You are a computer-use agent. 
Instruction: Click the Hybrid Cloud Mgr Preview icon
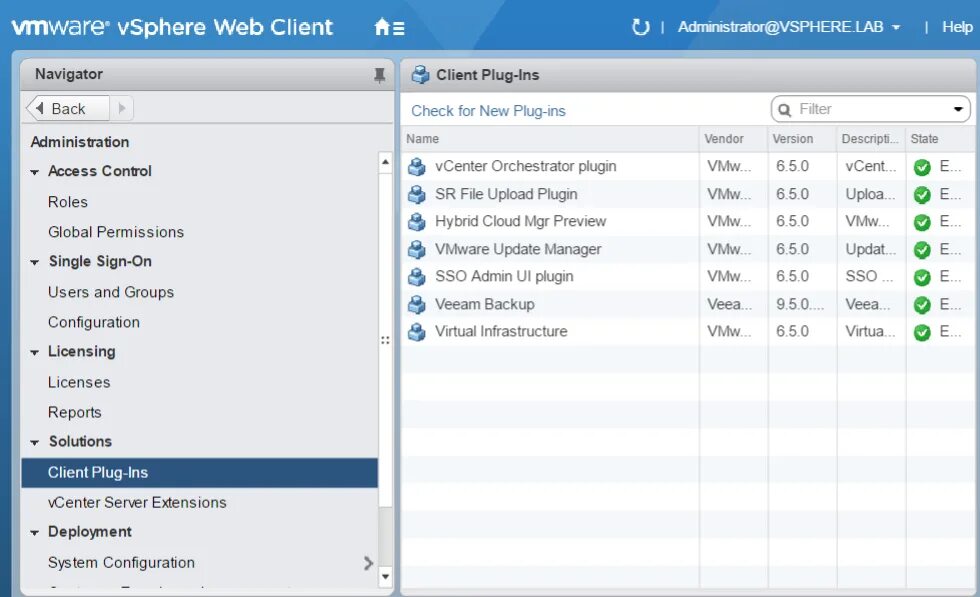[417, 221]
